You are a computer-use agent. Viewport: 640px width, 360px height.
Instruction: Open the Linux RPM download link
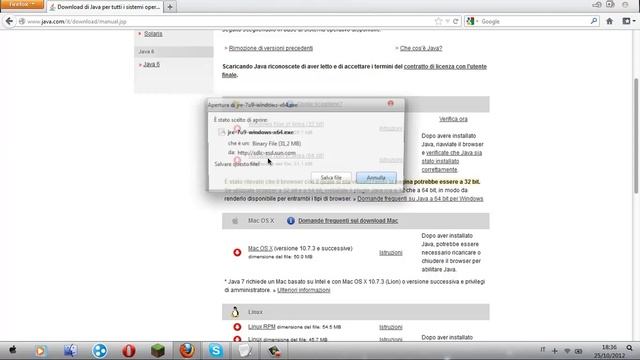pos(262,327)
